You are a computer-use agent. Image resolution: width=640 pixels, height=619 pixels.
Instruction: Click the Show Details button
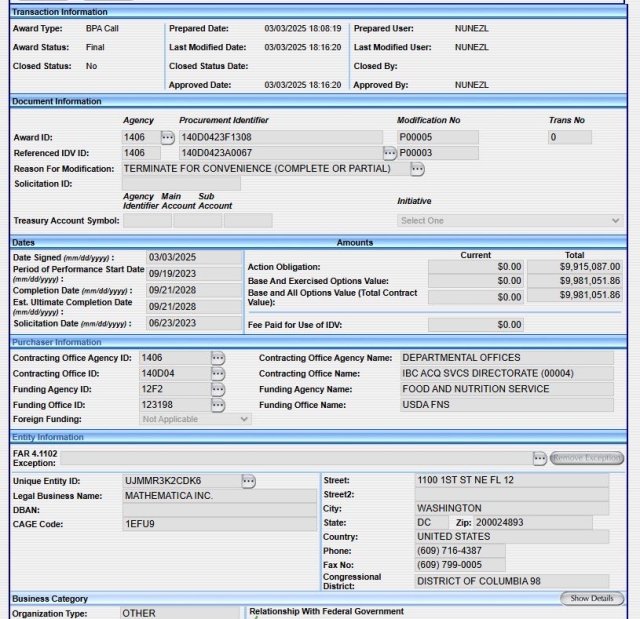click(x=592, y=599)
